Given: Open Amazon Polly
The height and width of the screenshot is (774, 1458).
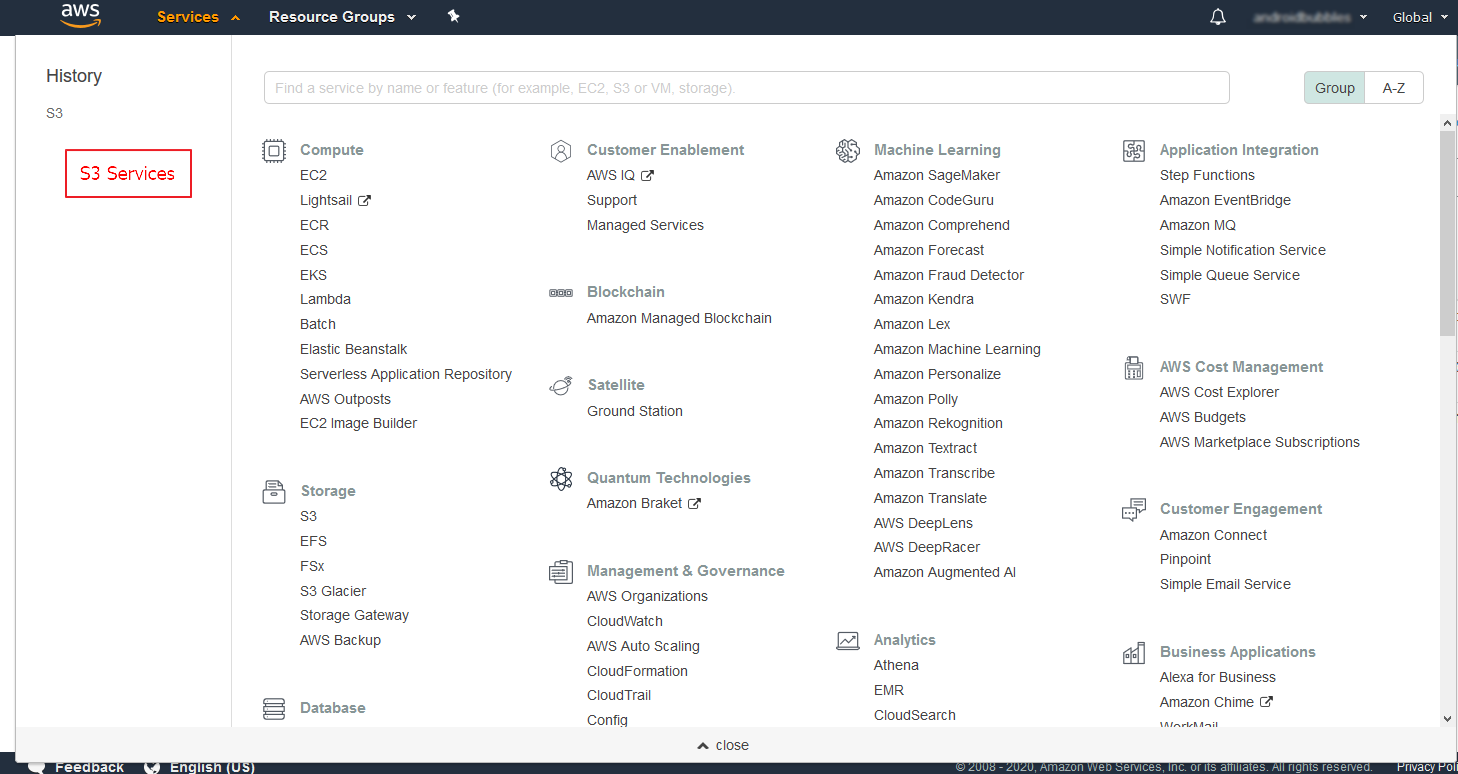Looking at the screenshot, I should coord(916,399).
